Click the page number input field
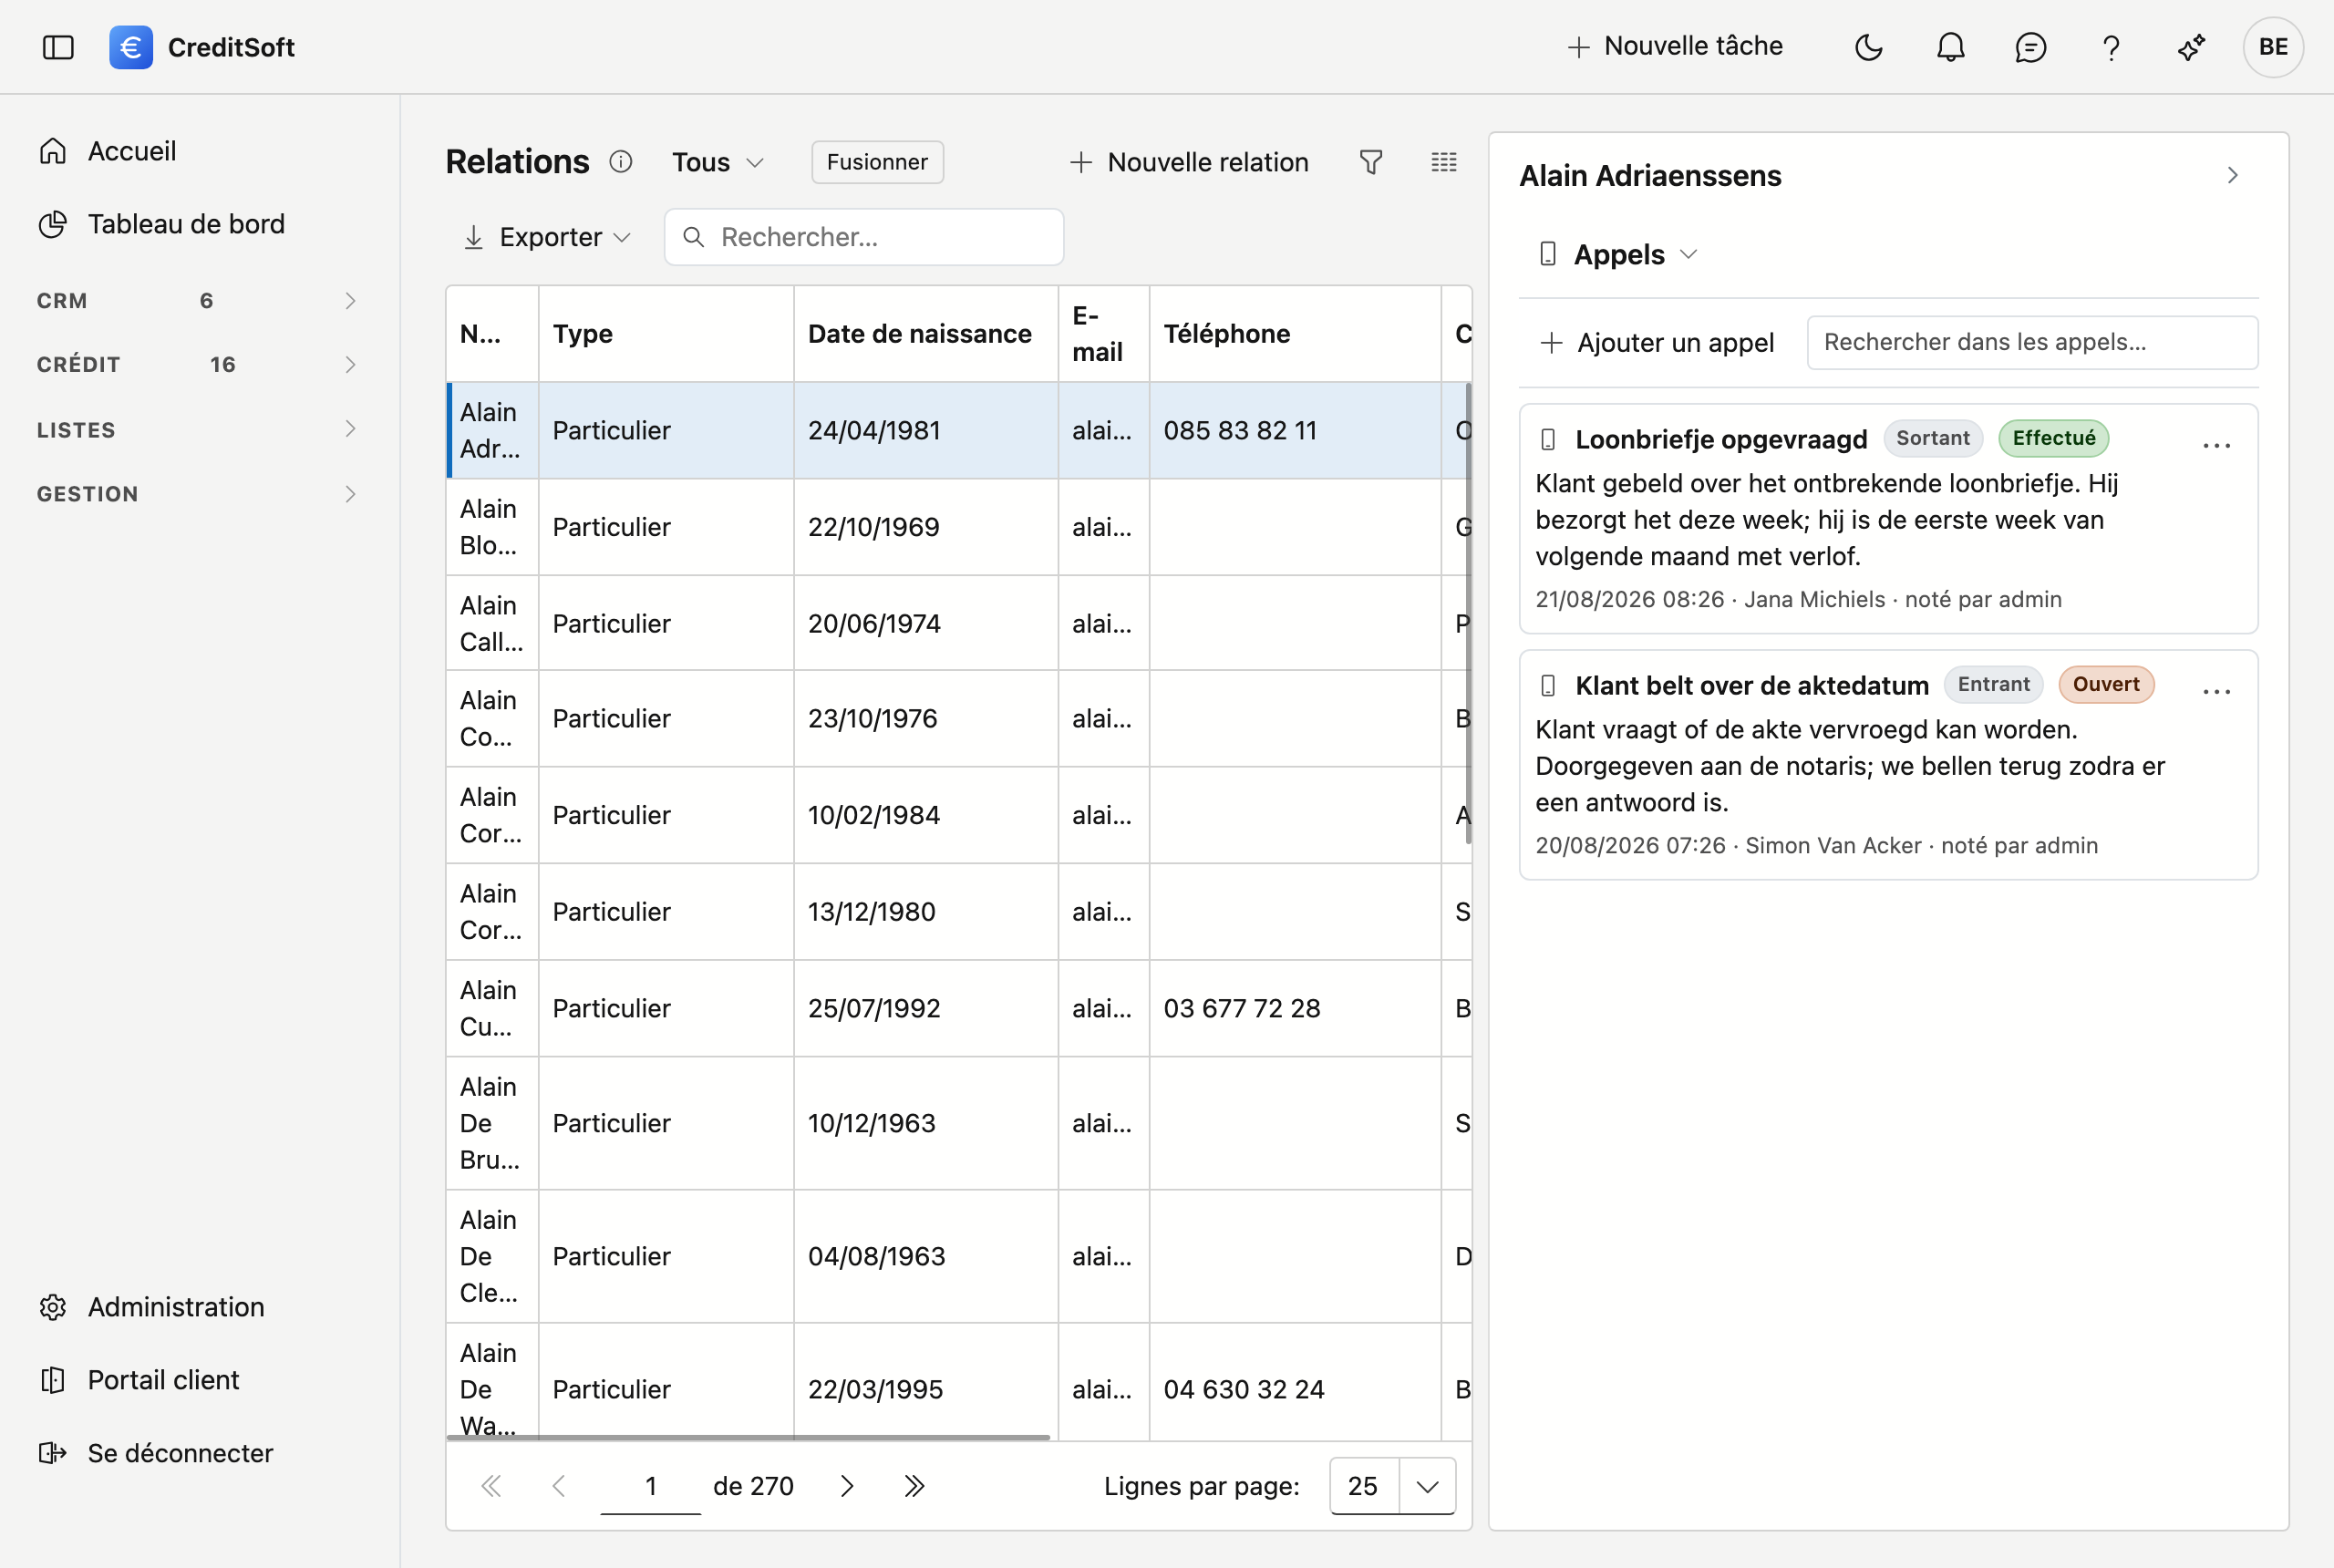This screenshot has height=1568, width=2334. click(x=650, y=1486)
